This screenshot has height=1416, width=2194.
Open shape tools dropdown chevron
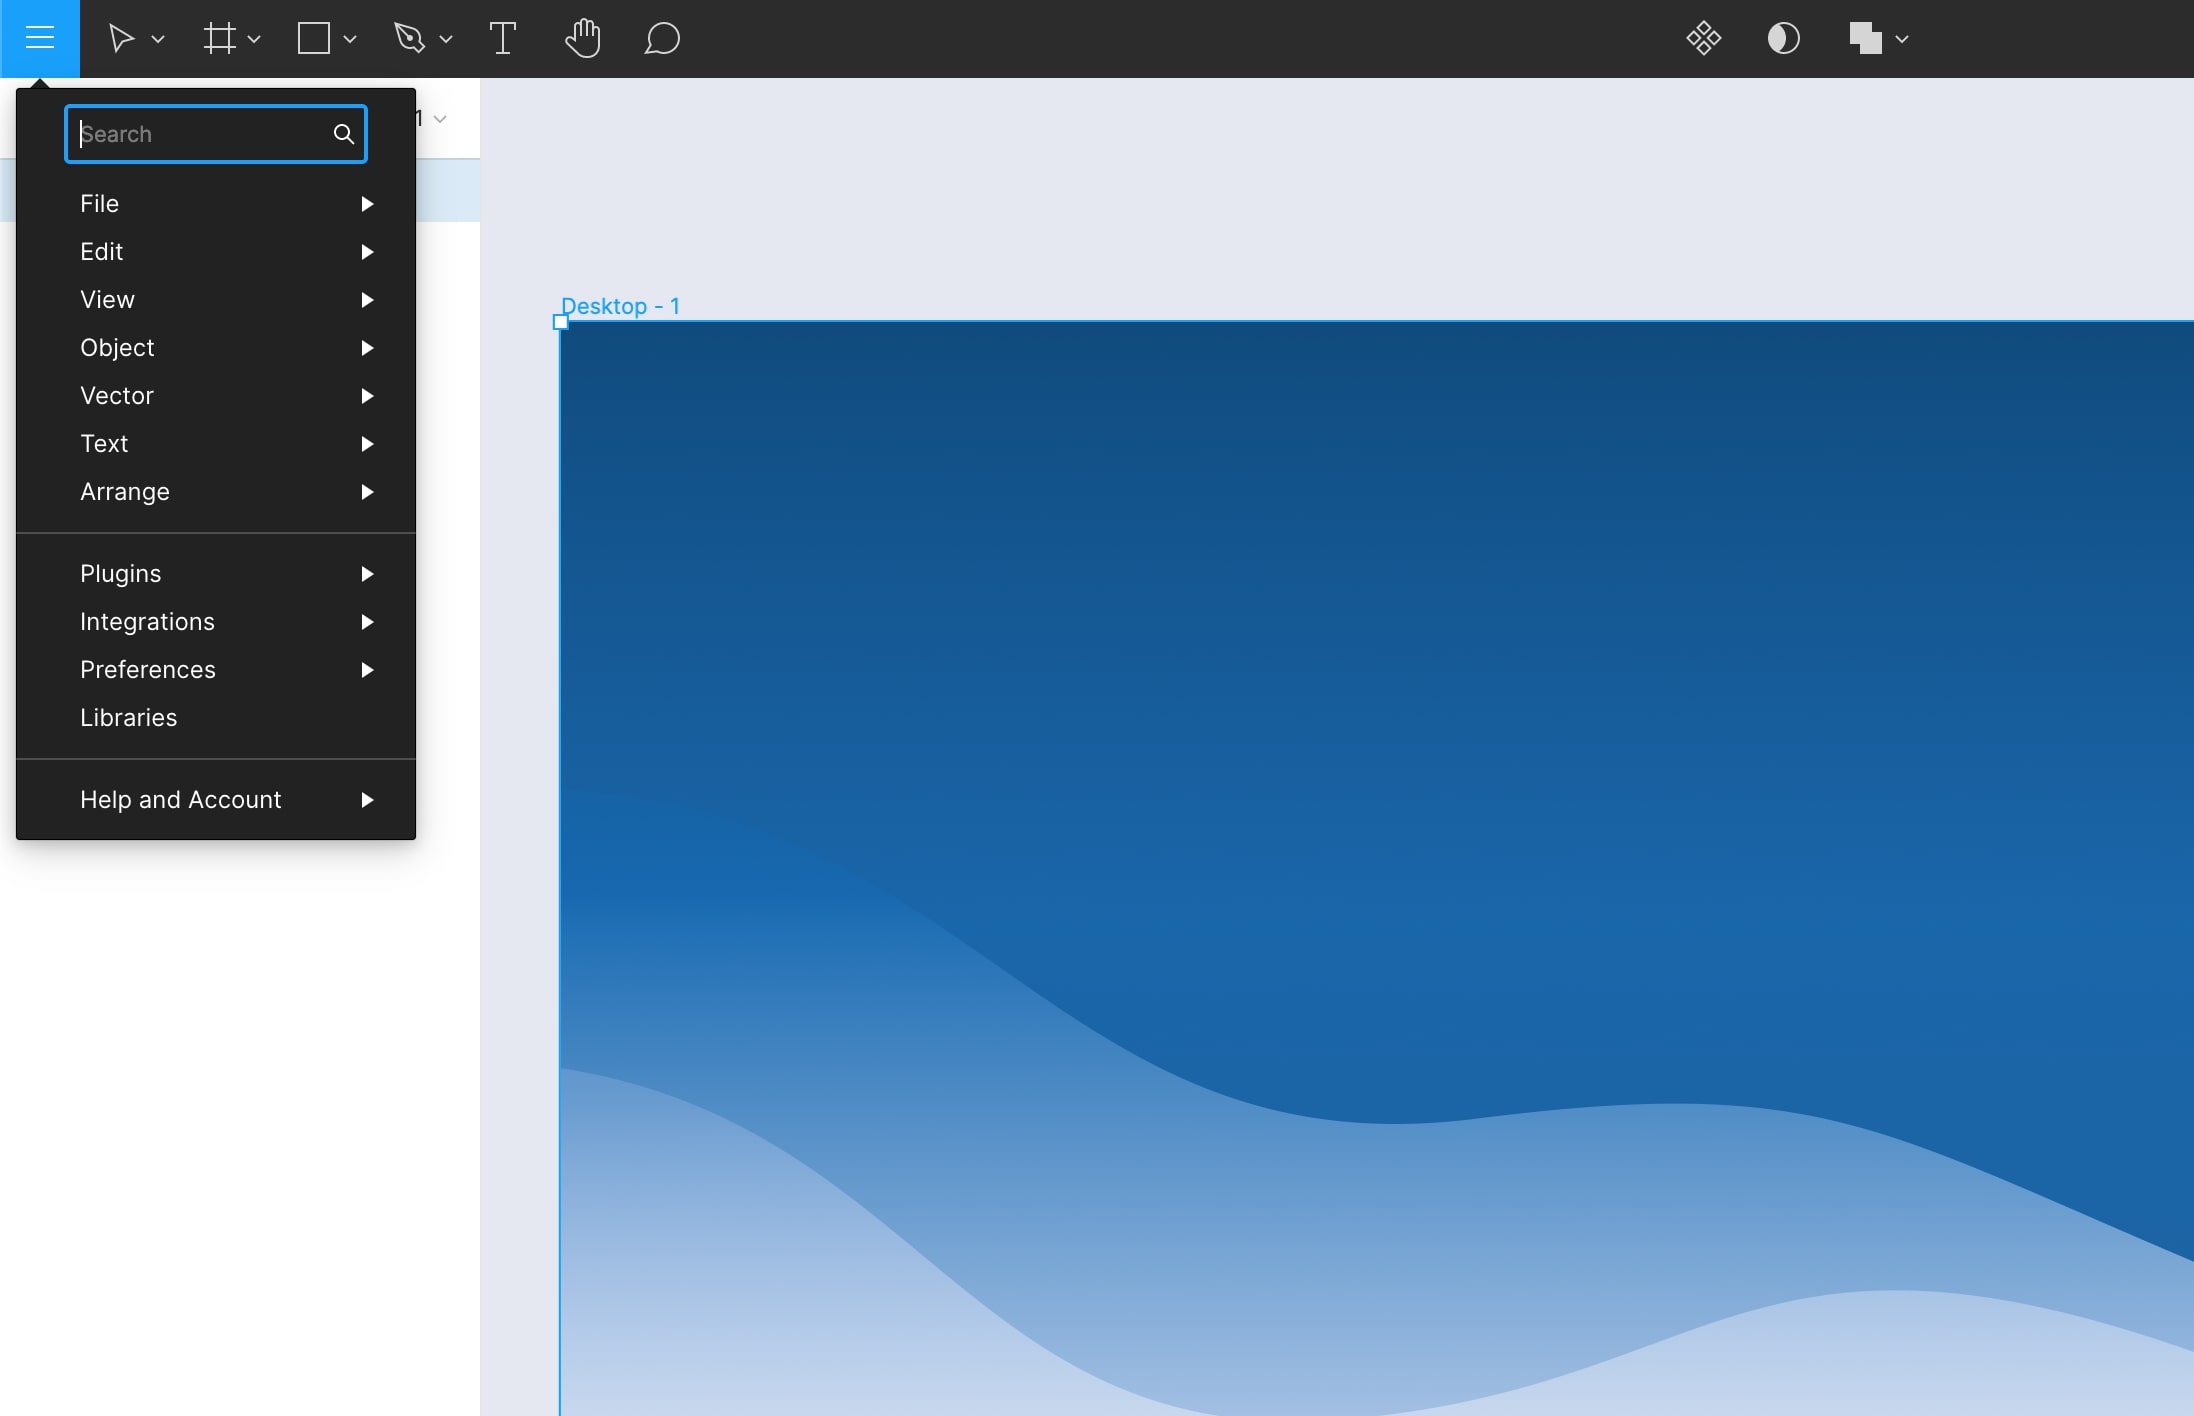tap(350, 39)
